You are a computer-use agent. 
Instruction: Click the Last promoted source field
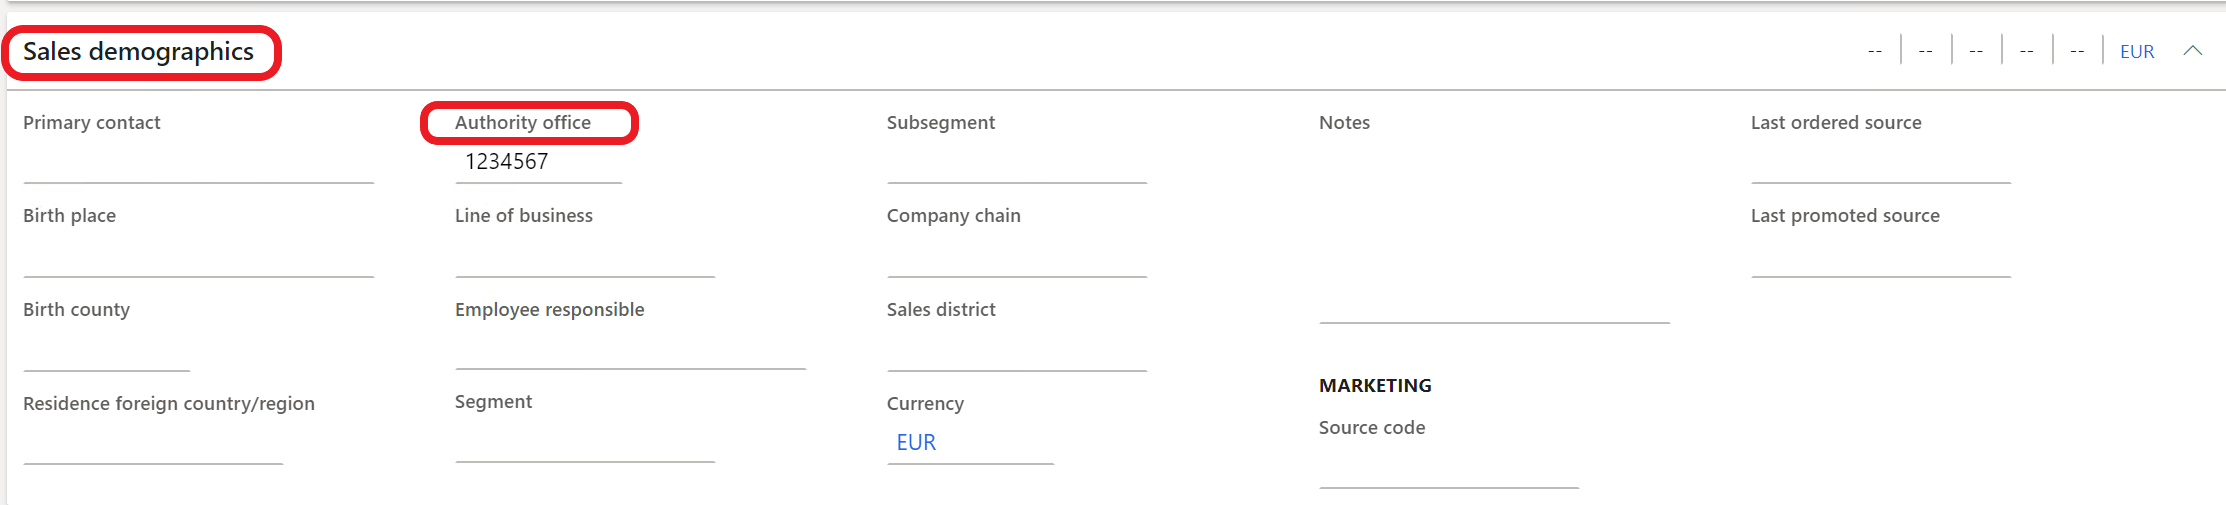1880,257
